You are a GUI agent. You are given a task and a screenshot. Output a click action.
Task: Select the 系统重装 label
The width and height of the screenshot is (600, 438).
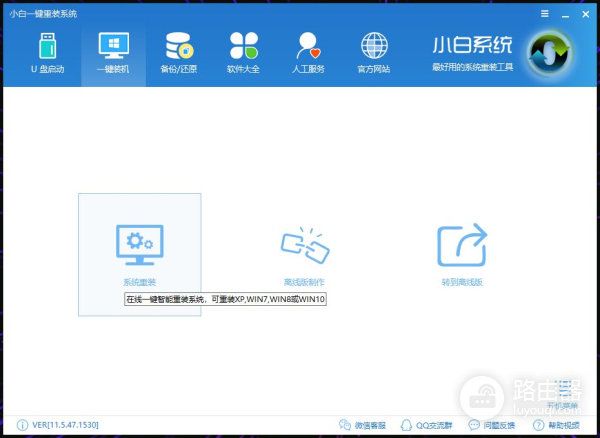point(139,282)
